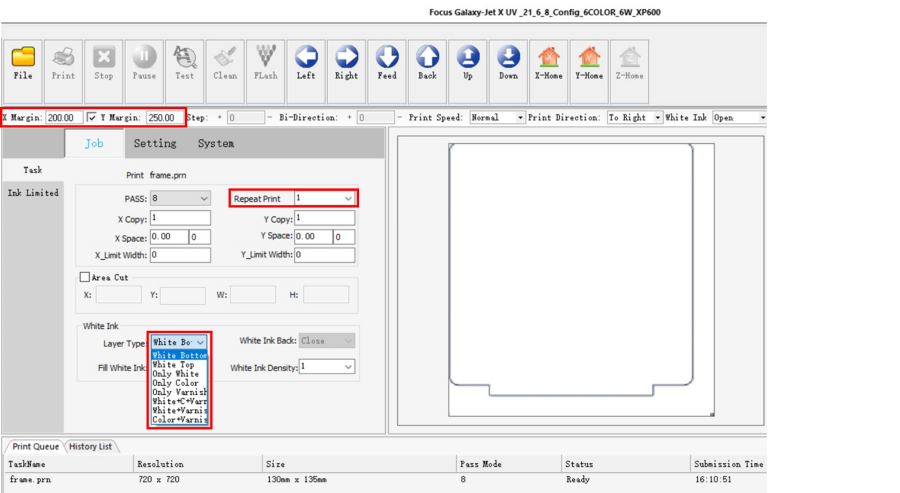Click the Status column header

[626, 464]
